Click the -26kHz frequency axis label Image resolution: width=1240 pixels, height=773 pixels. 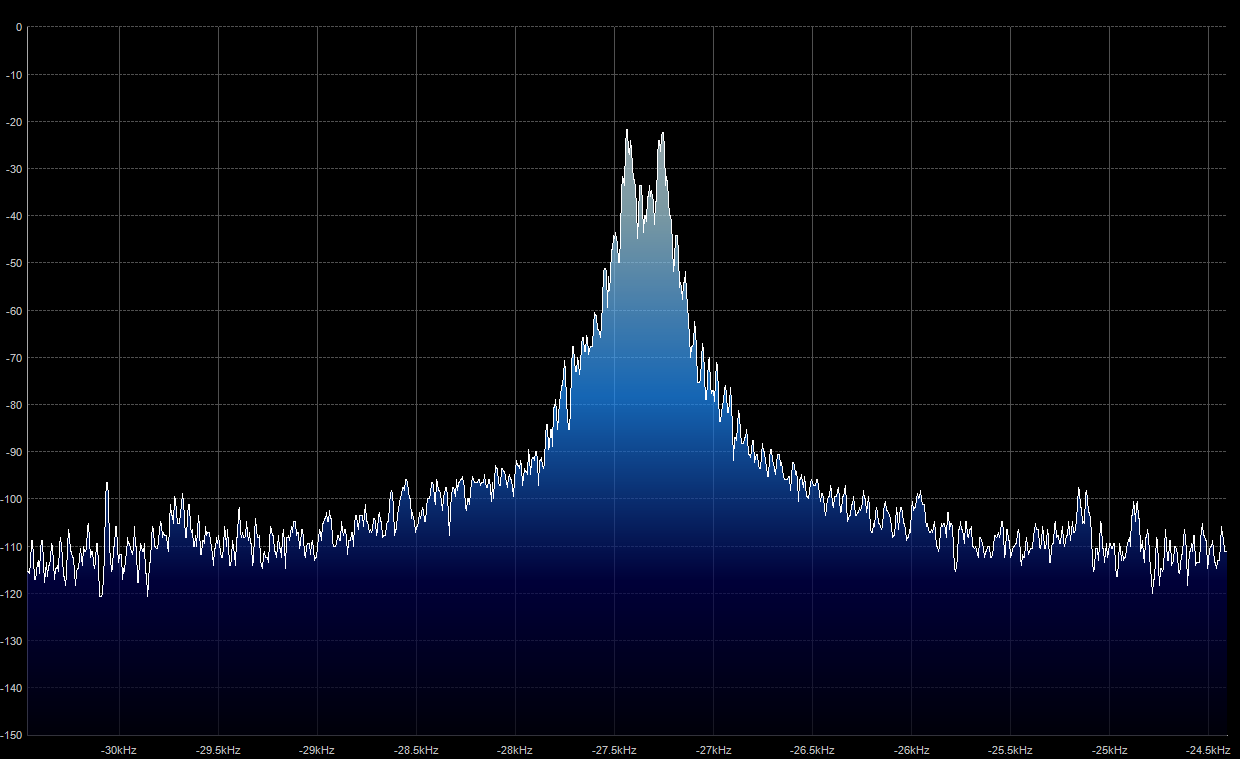tap(912, 750)
